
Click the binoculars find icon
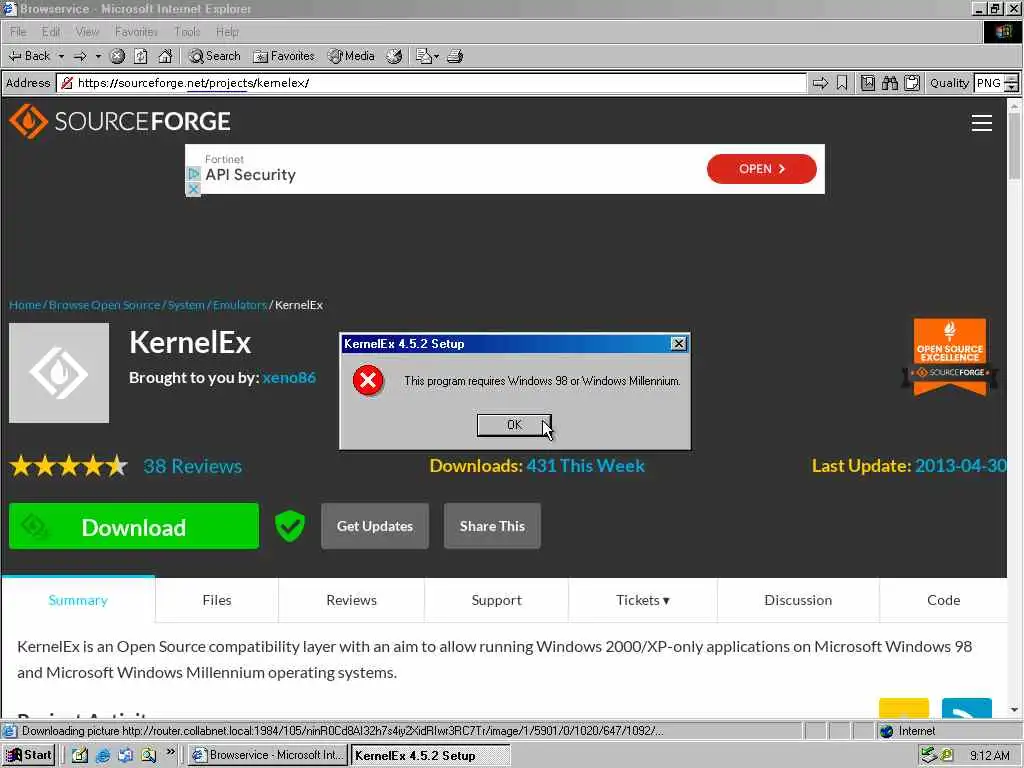point(889,83)
